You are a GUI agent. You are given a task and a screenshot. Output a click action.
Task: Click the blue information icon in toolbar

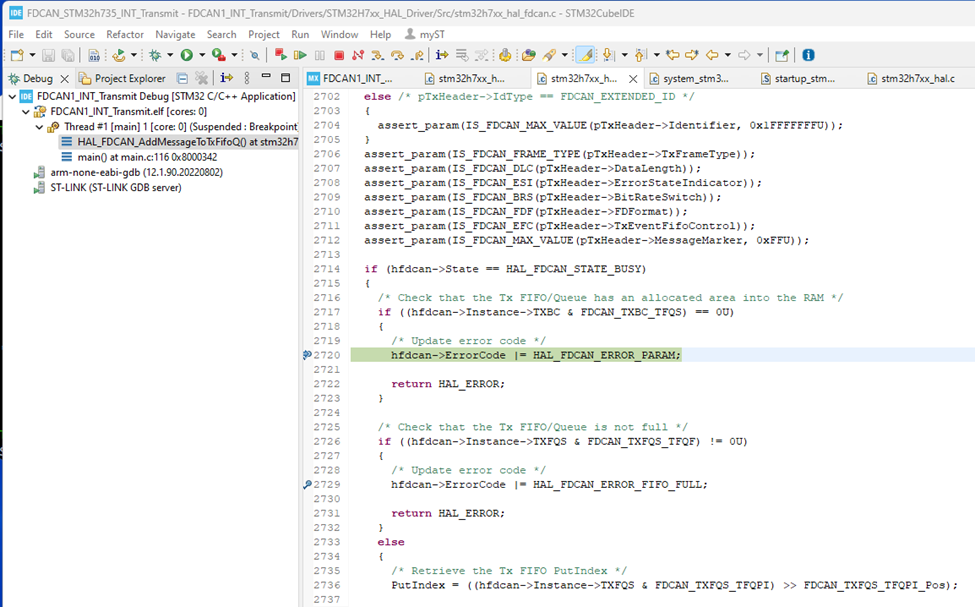(x=808, y=55)
